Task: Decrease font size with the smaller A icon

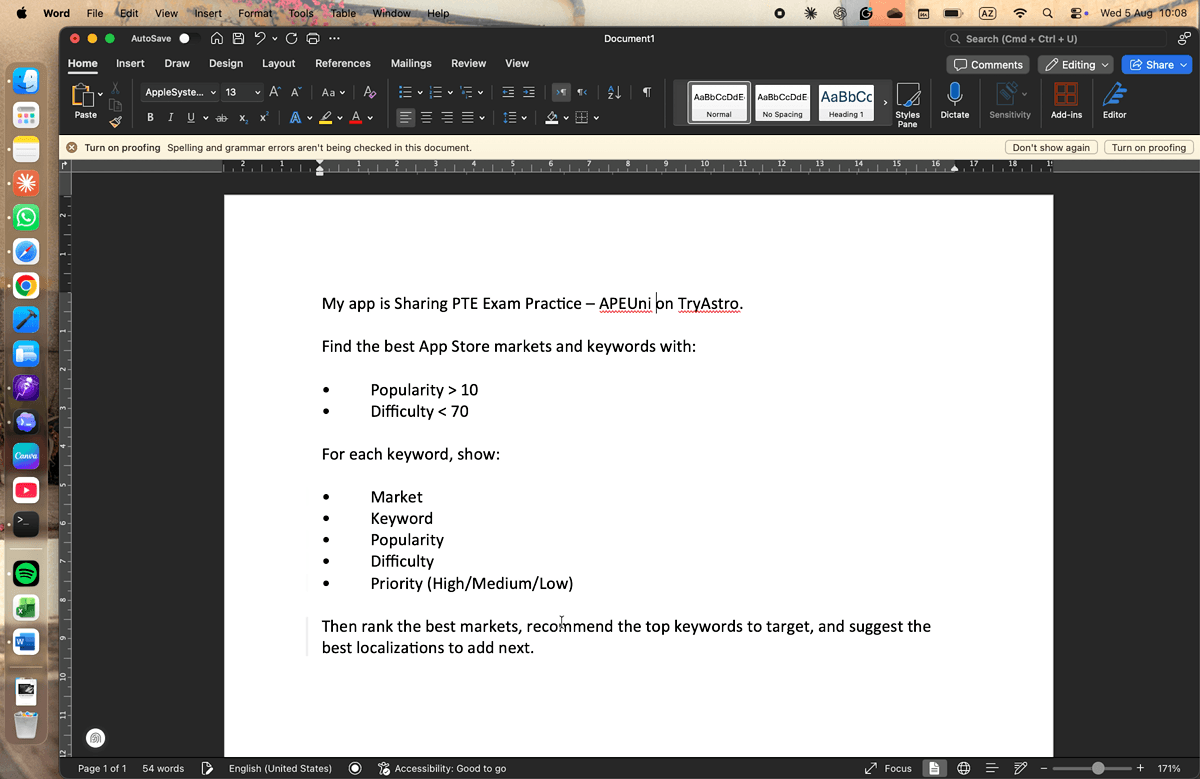Action: click(296, 92)
